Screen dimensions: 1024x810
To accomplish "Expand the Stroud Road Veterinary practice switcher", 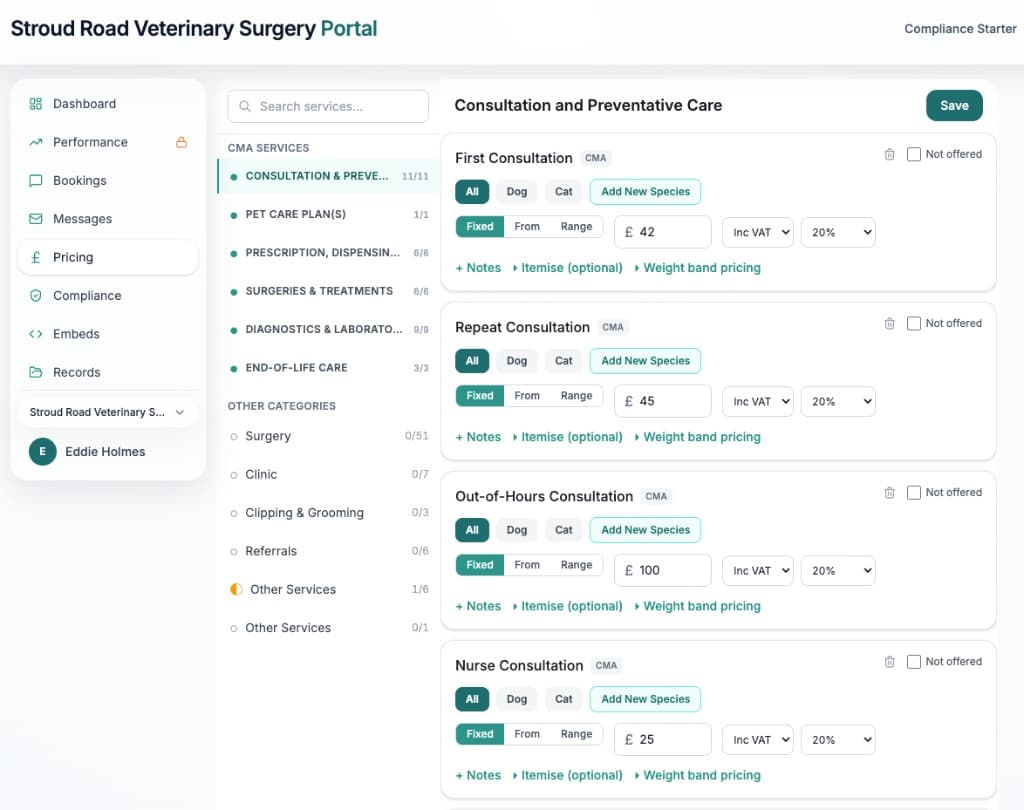I will 107,412.
